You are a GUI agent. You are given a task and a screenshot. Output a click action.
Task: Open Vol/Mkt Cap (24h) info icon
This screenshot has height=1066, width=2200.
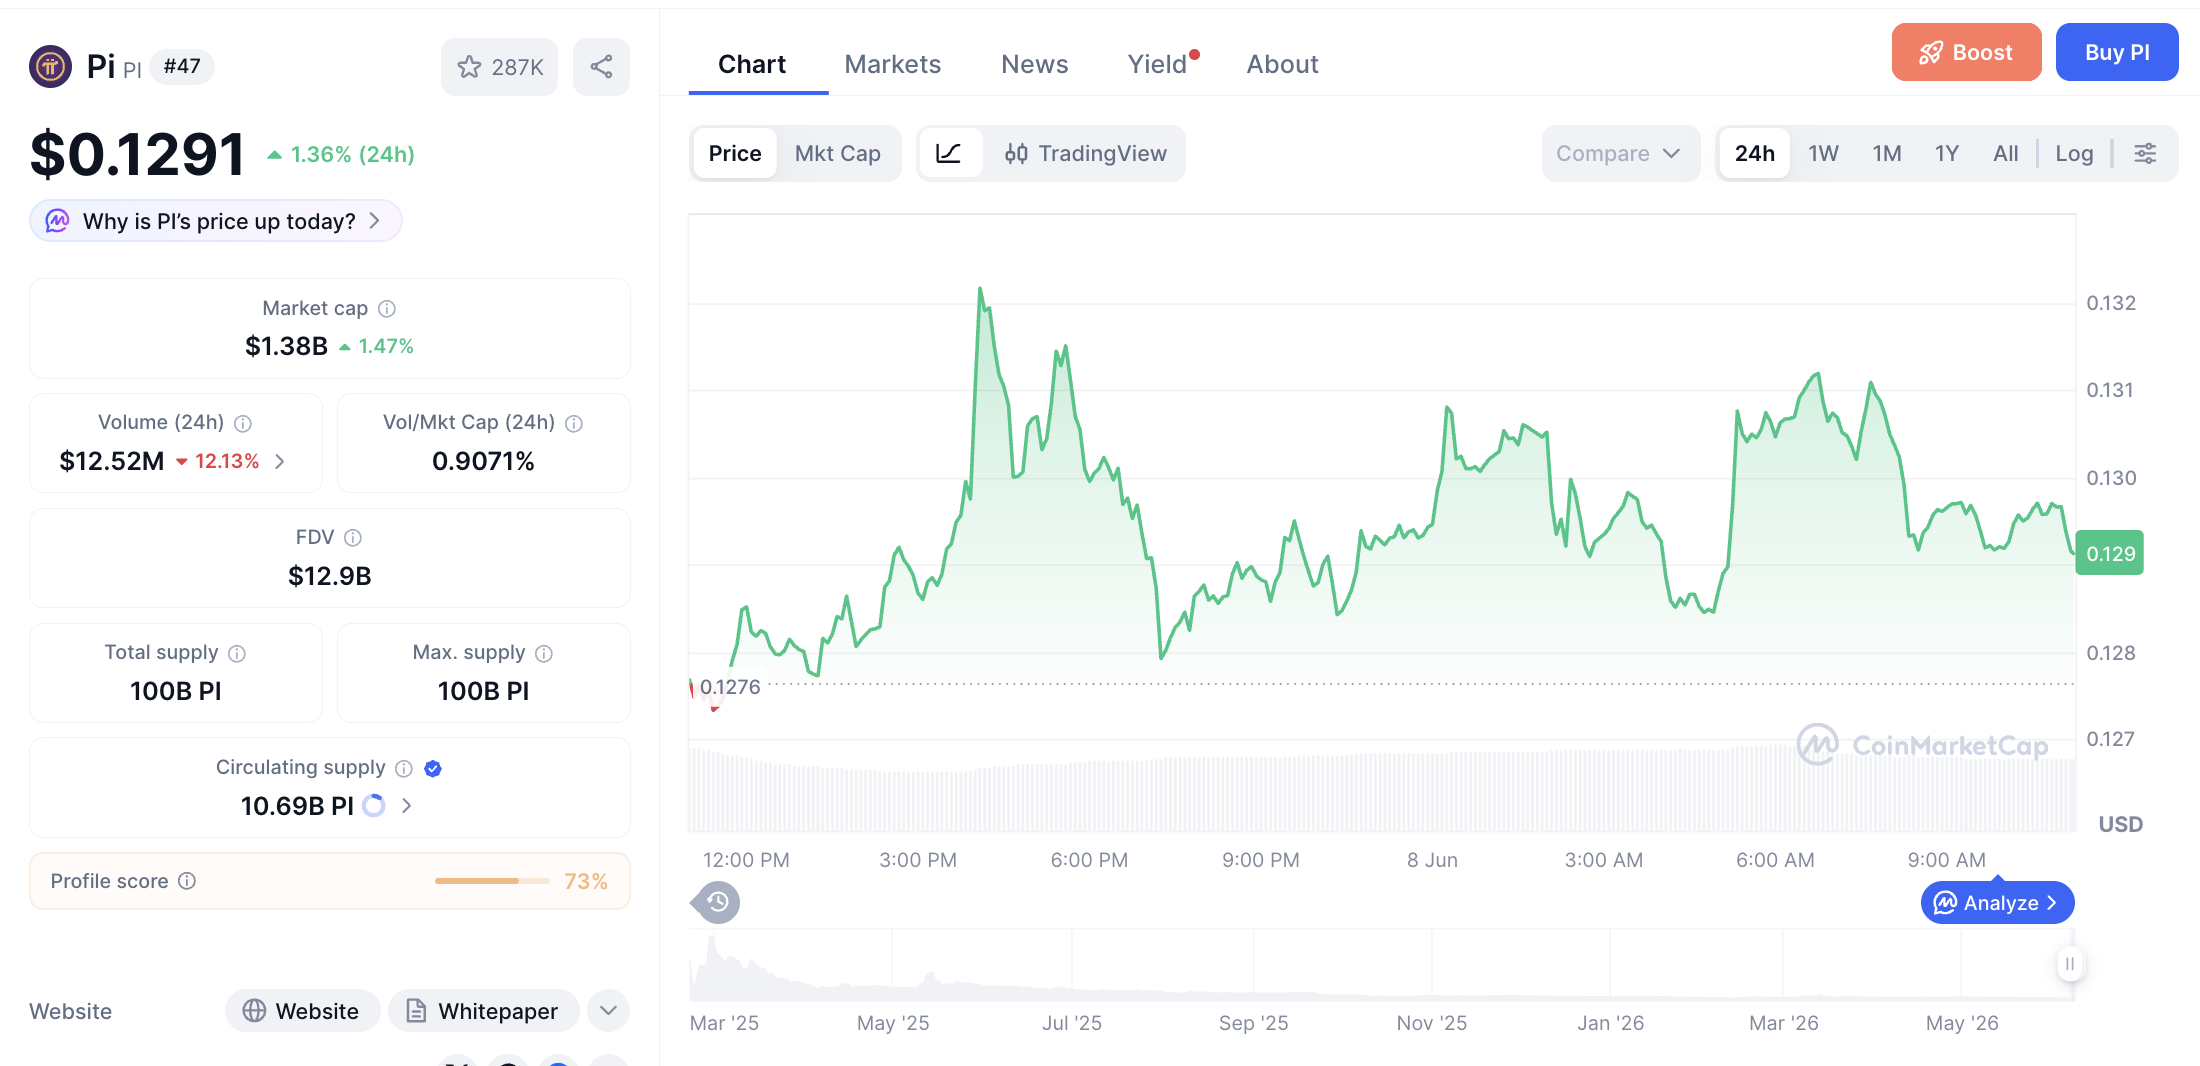click(x=574, y=423)
